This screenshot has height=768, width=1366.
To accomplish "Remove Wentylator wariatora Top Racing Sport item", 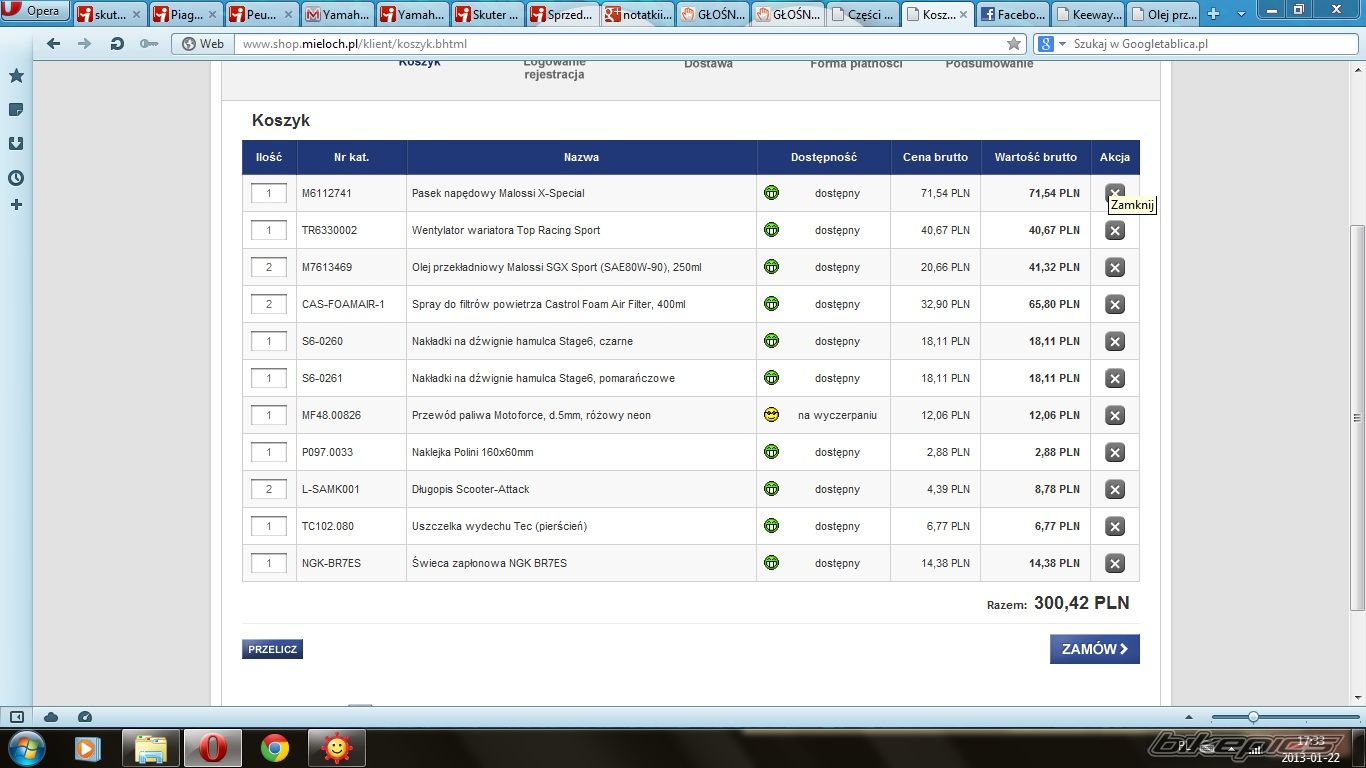I will [x=1115, y=230].
